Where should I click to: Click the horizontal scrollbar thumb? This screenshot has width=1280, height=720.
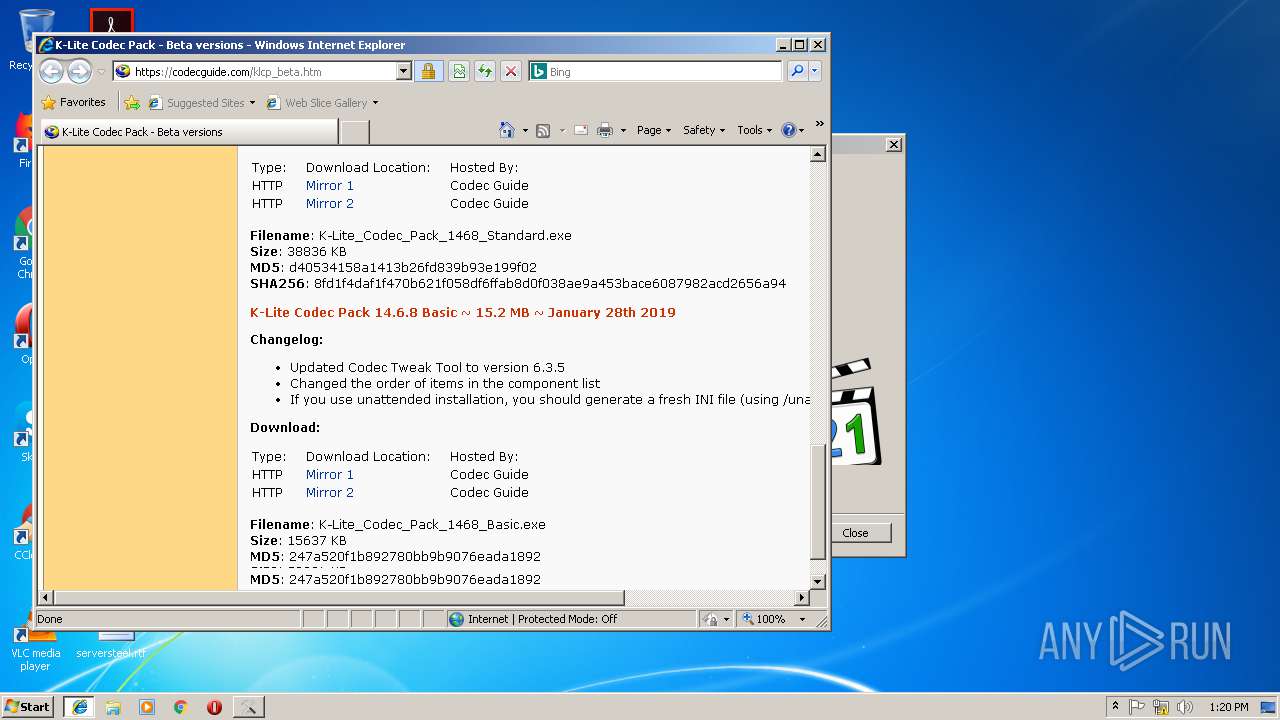pyautogui.click(x=338, y=598)
